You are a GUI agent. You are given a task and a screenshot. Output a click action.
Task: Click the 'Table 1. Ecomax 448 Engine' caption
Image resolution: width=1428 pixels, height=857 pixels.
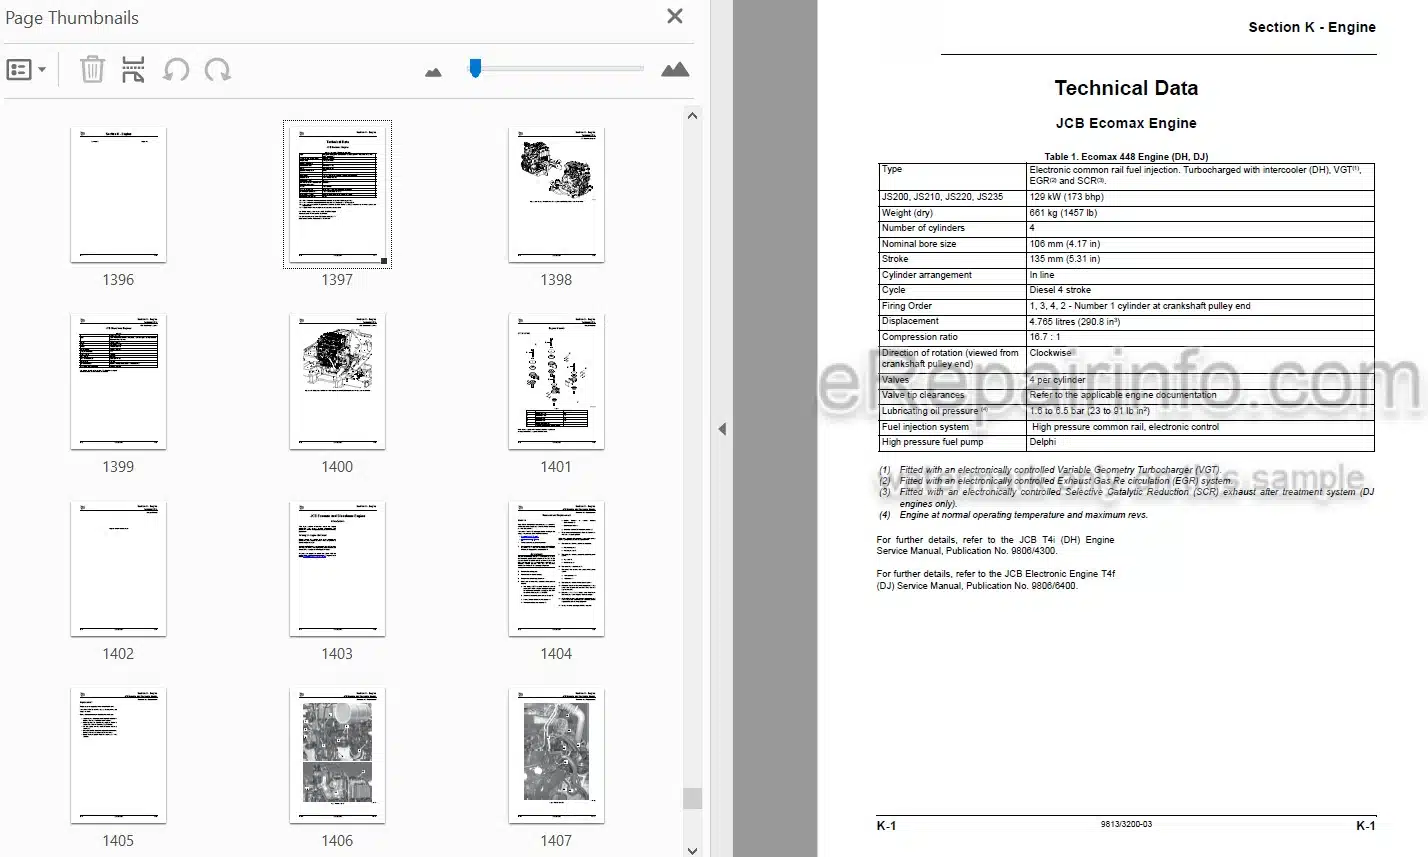point(1126,157)
